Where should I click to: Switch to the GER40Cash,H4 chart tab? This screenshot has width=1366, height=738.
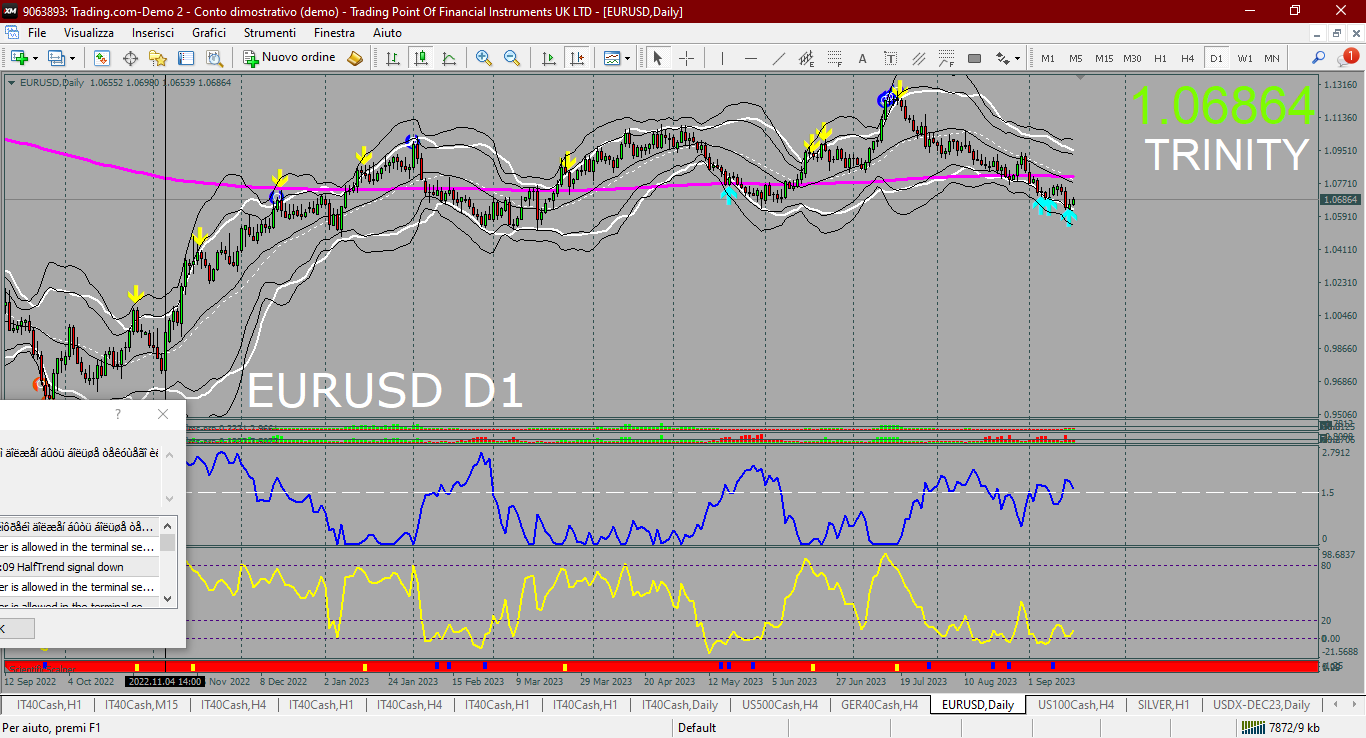click(x=879, y=704)
